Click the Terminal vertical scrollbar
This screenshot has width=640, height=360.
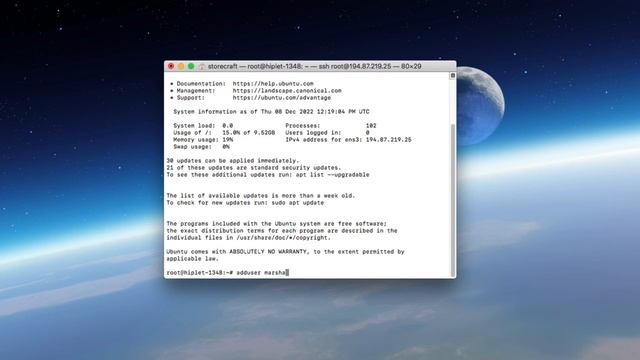pyautogui.click(x=452, y=200)
